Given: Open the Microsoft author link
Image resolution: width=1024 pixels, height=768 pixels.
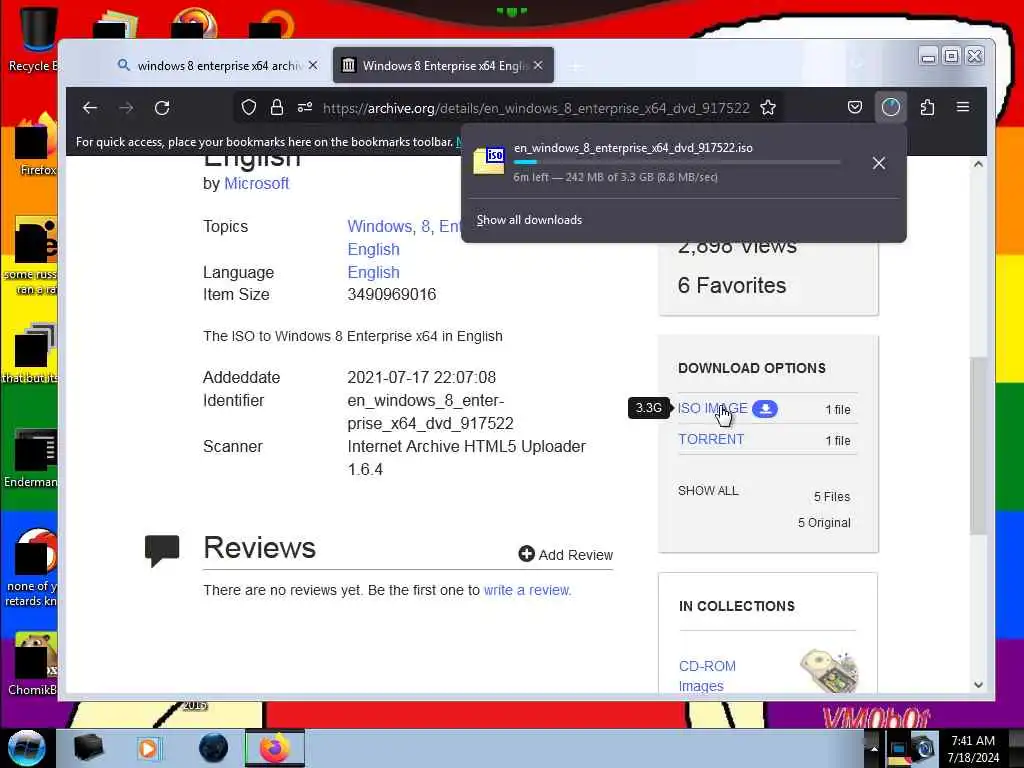Looking at the screenshot, I should (257, 184).
